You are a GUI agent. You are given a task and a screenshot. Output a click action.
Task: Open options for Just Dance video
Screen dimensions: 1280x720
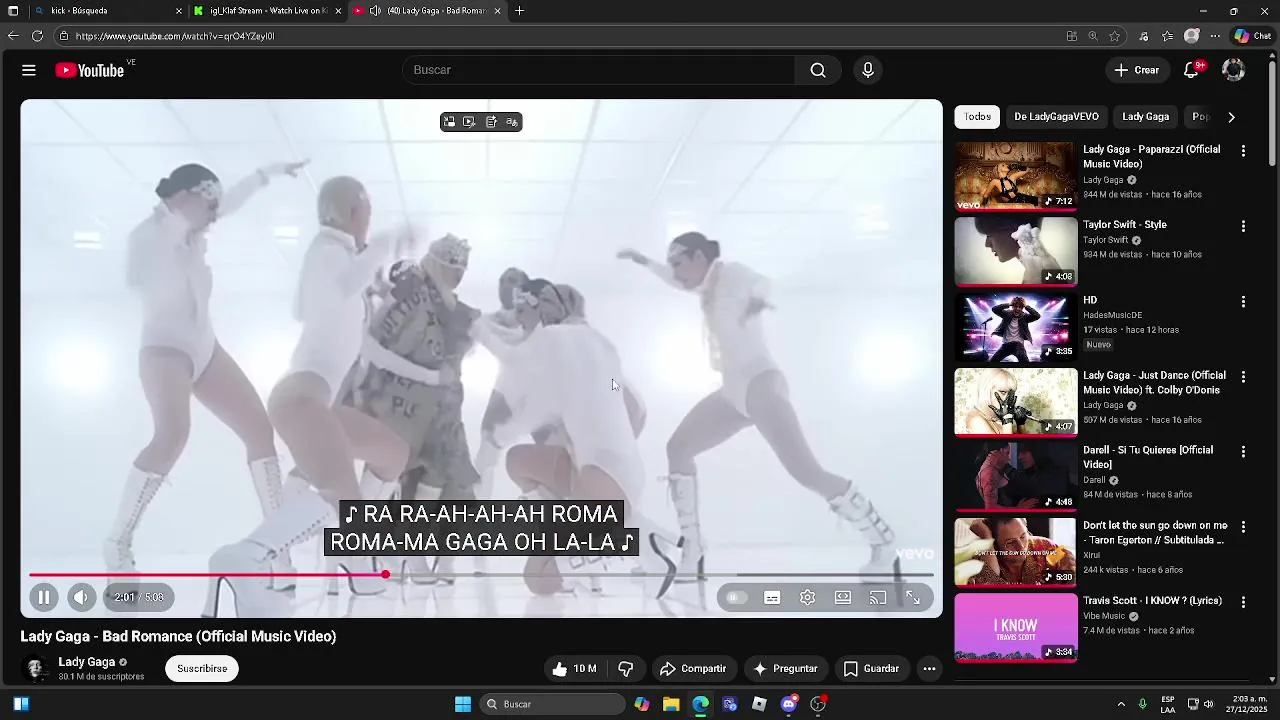(x=1243, y=377)
